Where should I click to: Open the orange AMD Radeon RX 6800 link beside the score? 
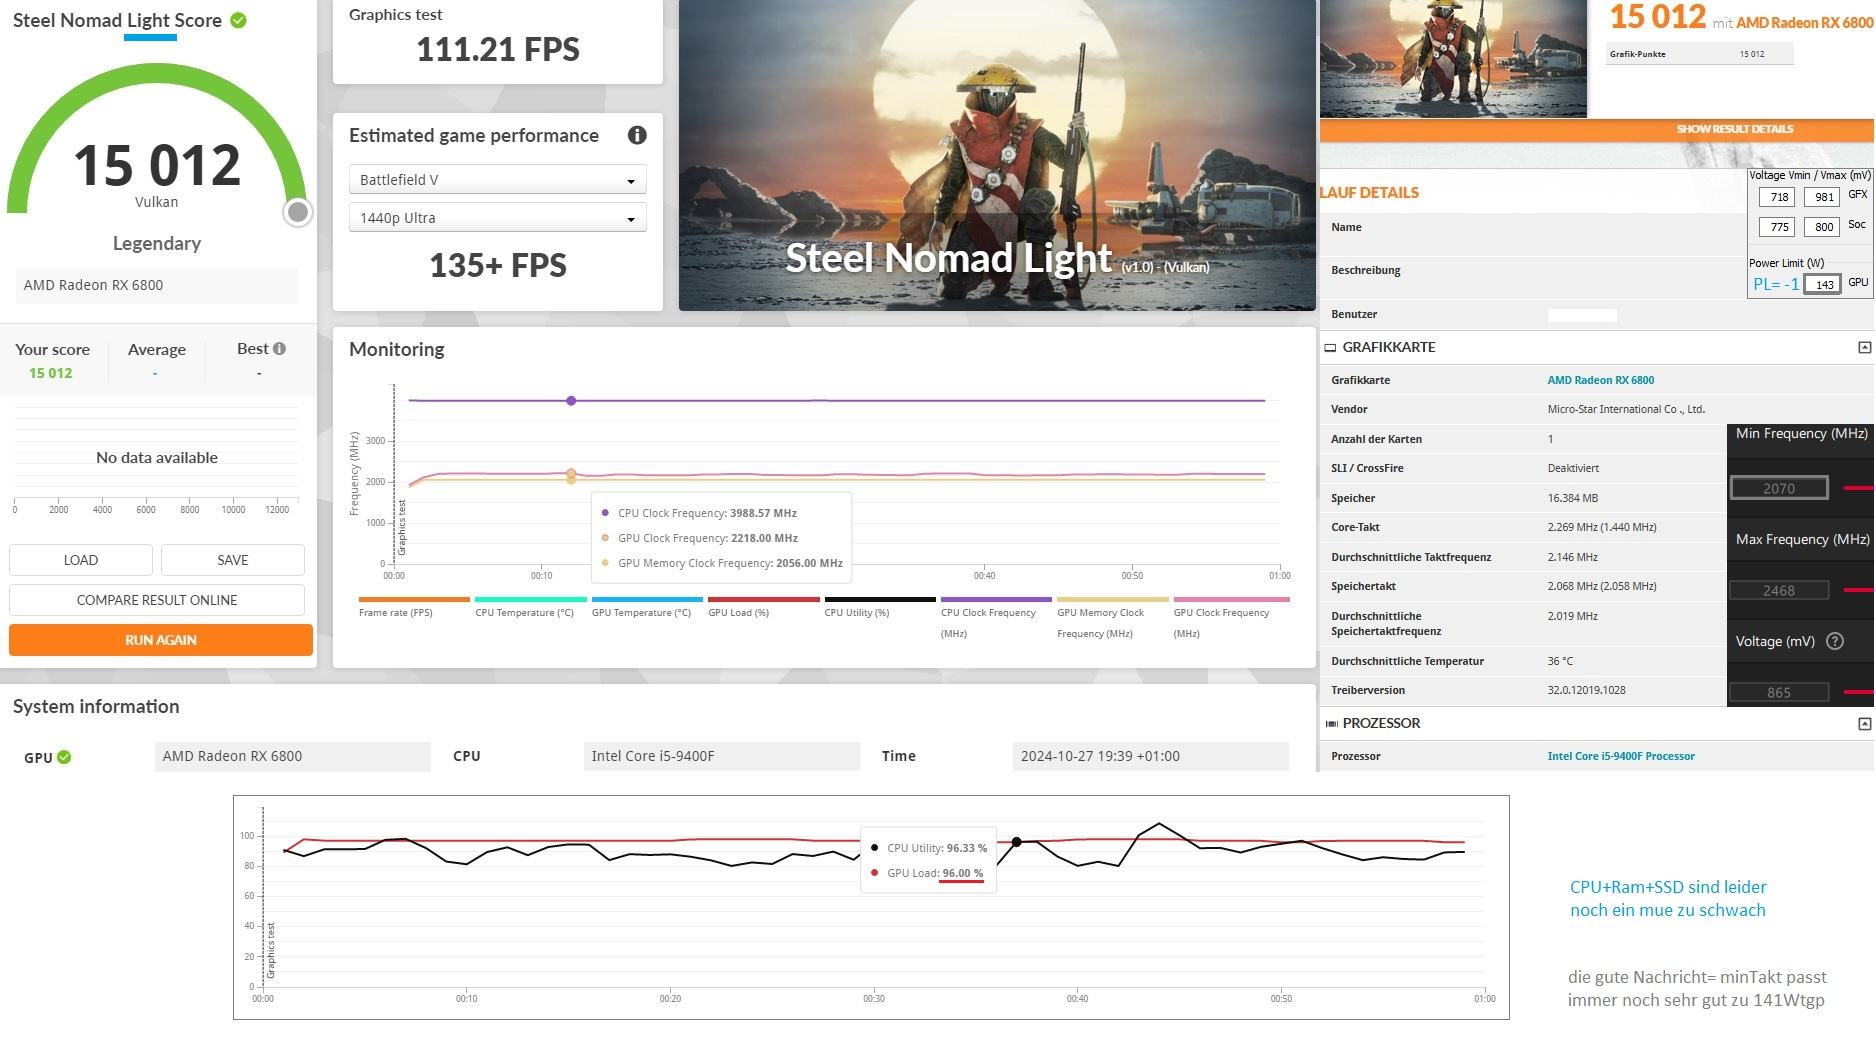point(1804,22)
